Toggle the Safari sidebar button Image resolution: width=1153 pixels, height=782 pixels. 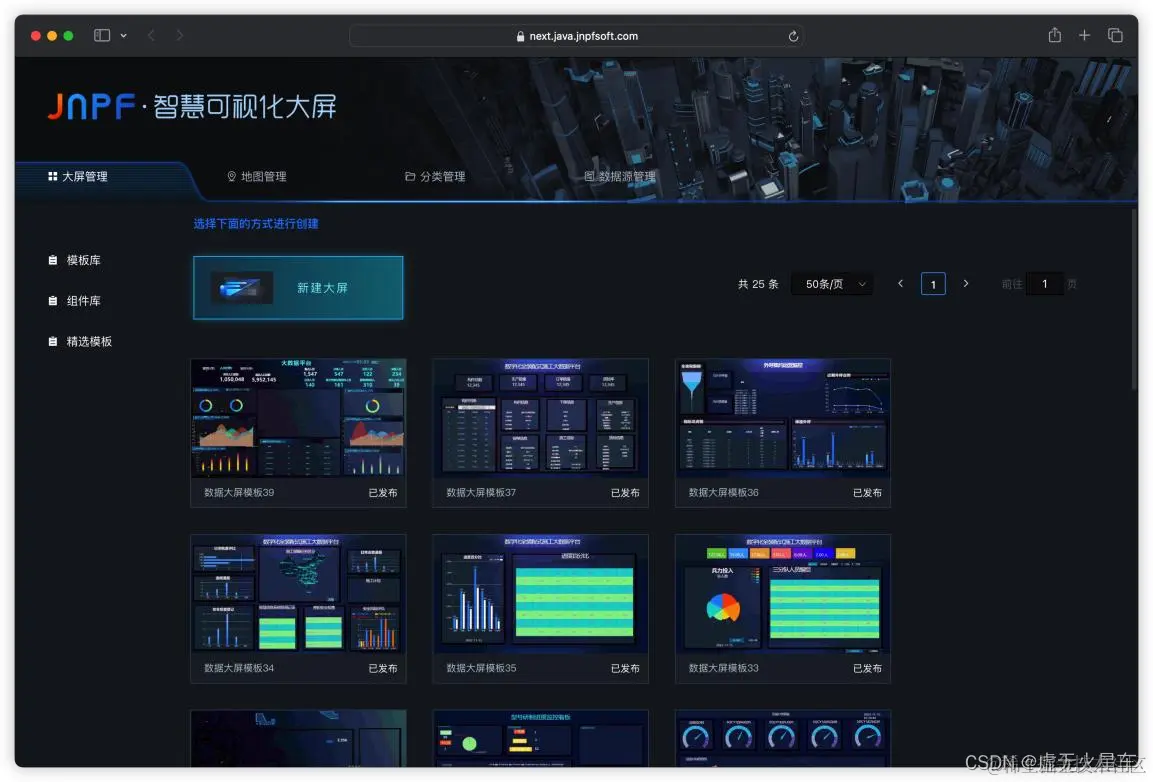[102, 35]
